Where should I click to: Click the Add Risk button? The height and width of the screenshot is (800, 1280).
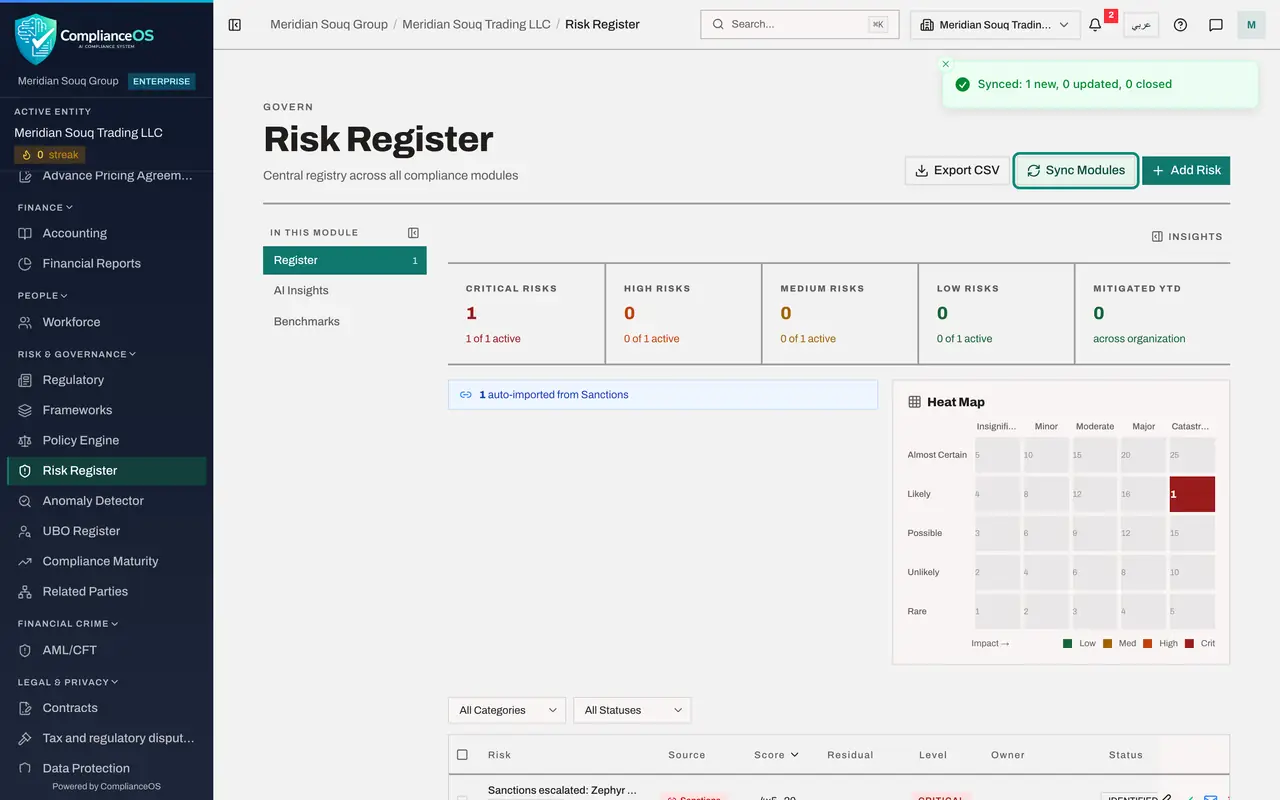pos(1186,170)
